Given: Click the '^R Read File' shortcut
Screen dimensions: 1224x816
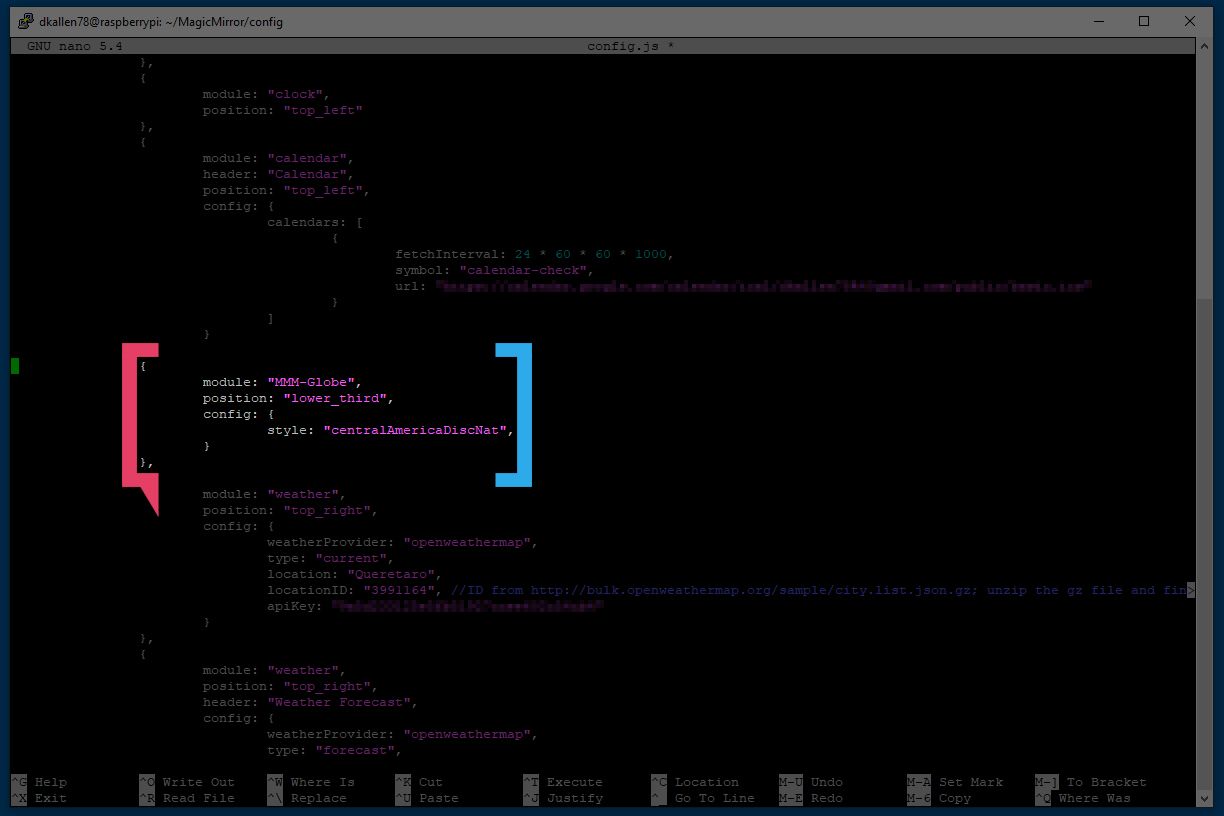Looking at the screenshot, I should click(186, 798).
